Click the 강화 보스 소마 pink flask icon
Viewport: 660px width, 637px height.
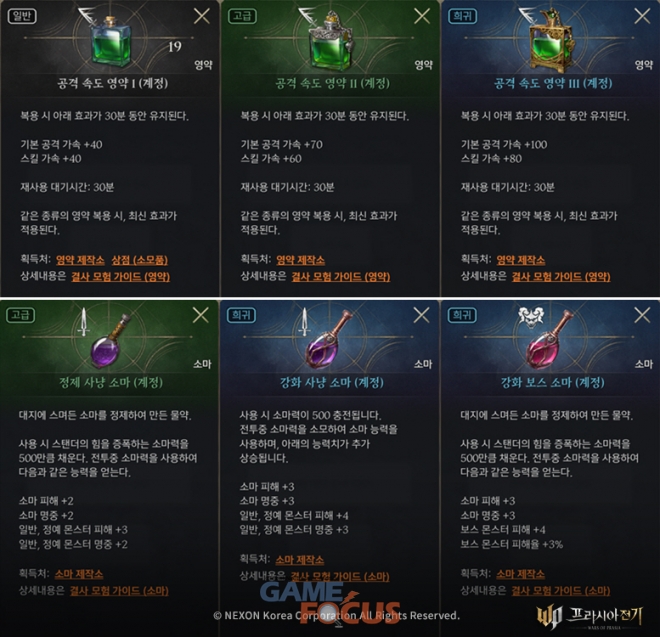(550, 340)
